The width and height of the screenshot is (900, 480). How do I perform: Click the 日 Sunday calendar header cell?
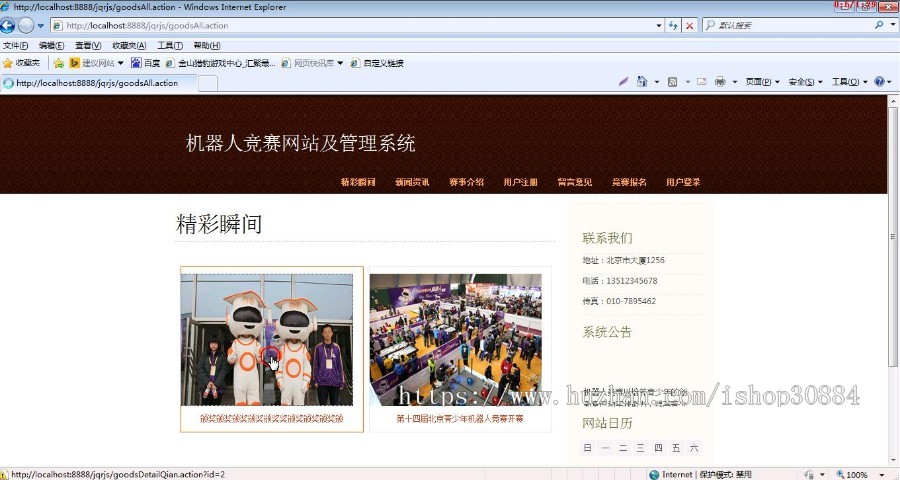point(587,448)
